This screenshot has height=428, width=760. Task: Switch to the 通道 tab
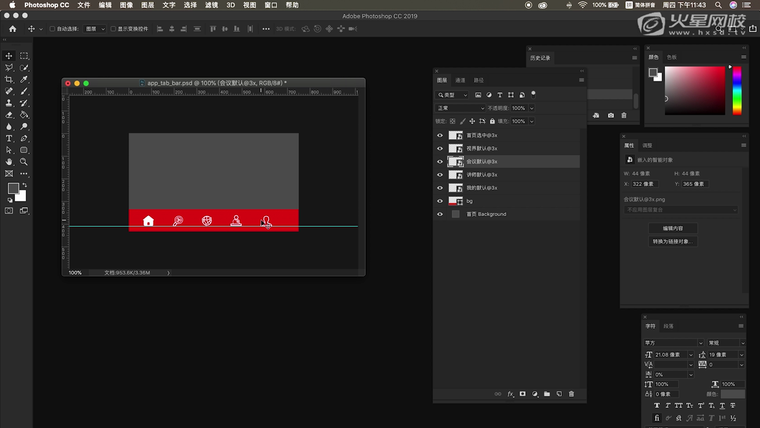point(460,80)
